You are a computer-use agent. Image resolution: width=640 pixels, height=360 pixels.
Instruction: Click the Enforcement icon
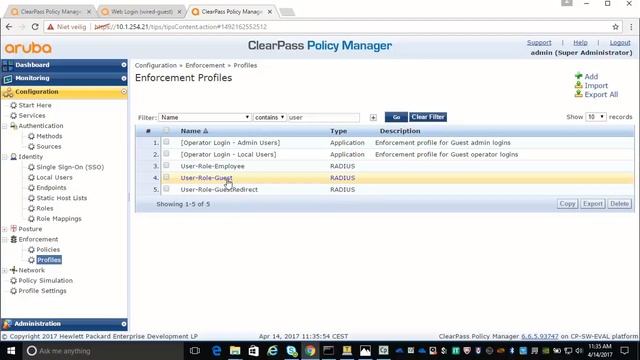click(x=13, y=239)
